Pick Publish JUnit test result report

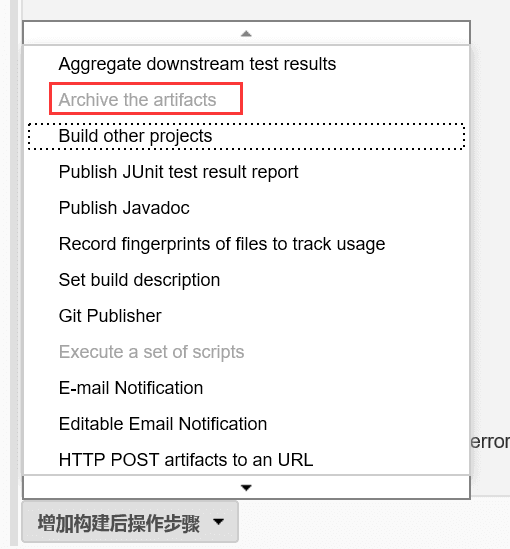click(179, 172)
